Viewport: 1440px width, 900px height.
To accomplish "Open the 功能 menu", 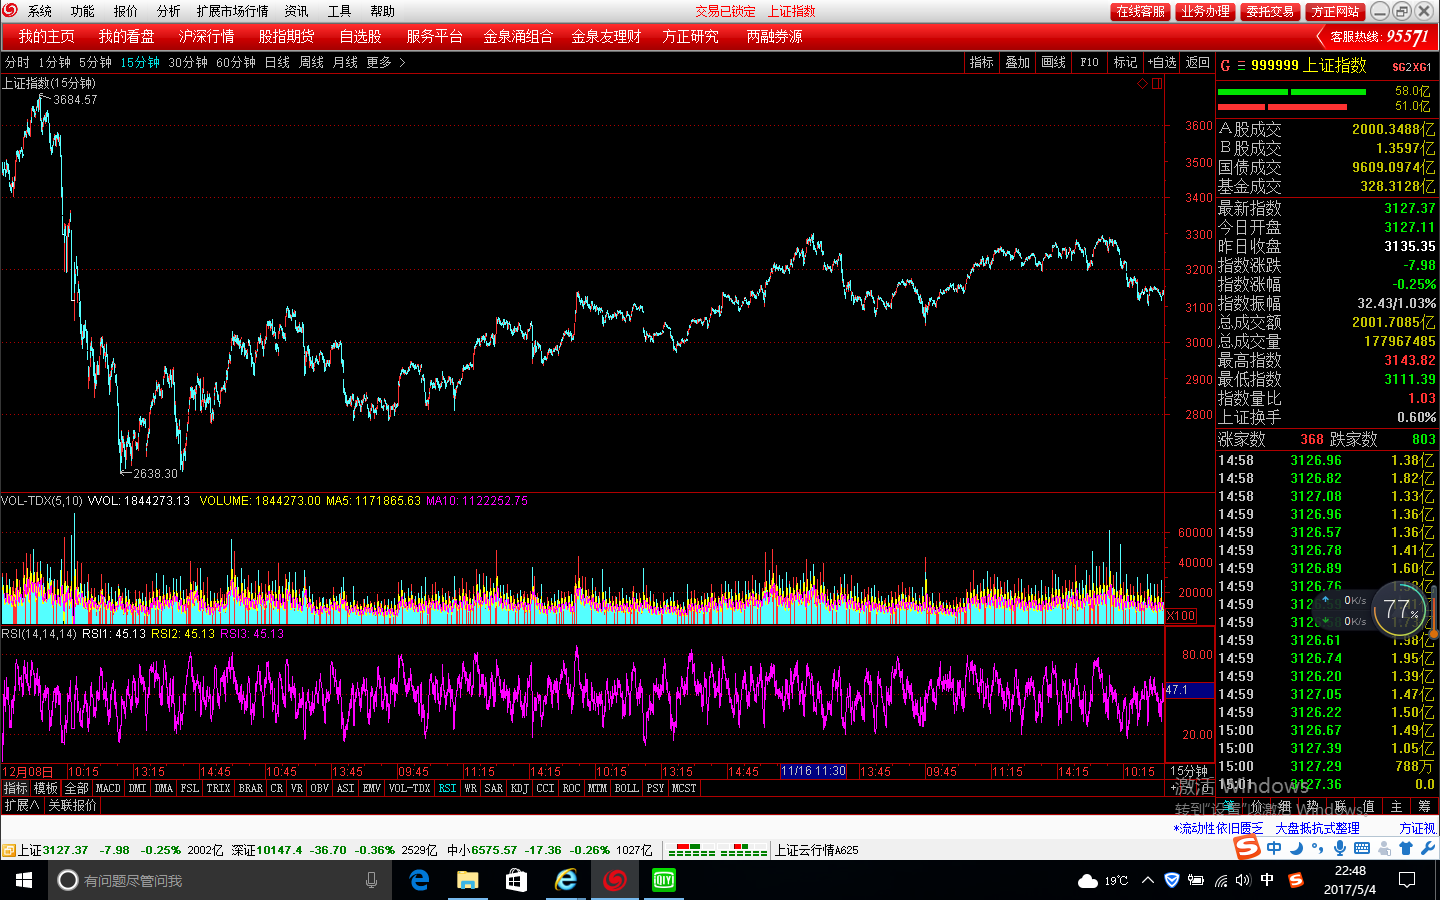I will (83, 11).
